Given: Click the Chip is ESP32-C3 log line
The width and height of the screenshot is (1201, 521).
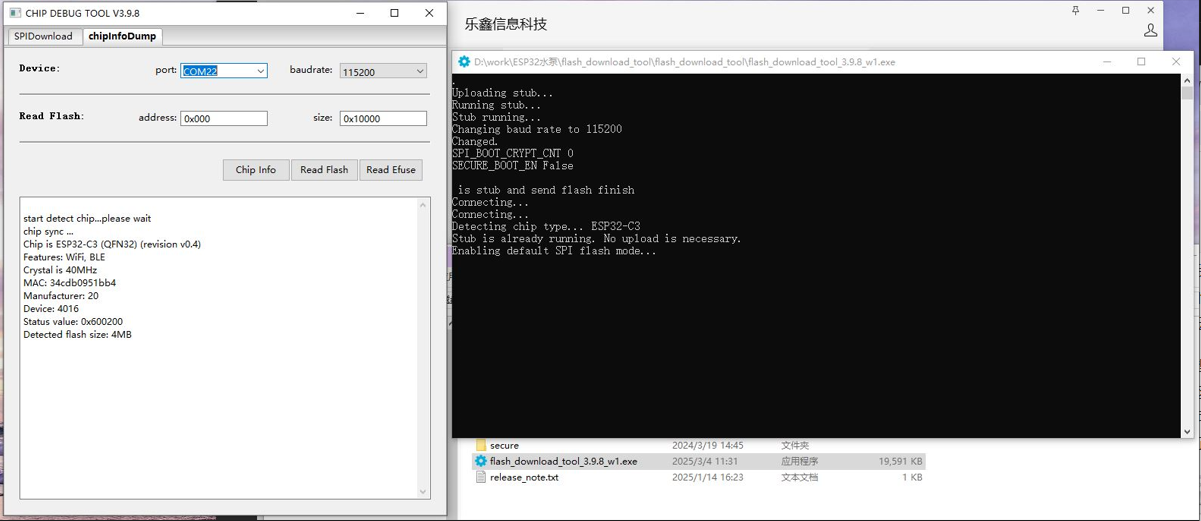Looking at the screenshot, I should click(112, 244).
